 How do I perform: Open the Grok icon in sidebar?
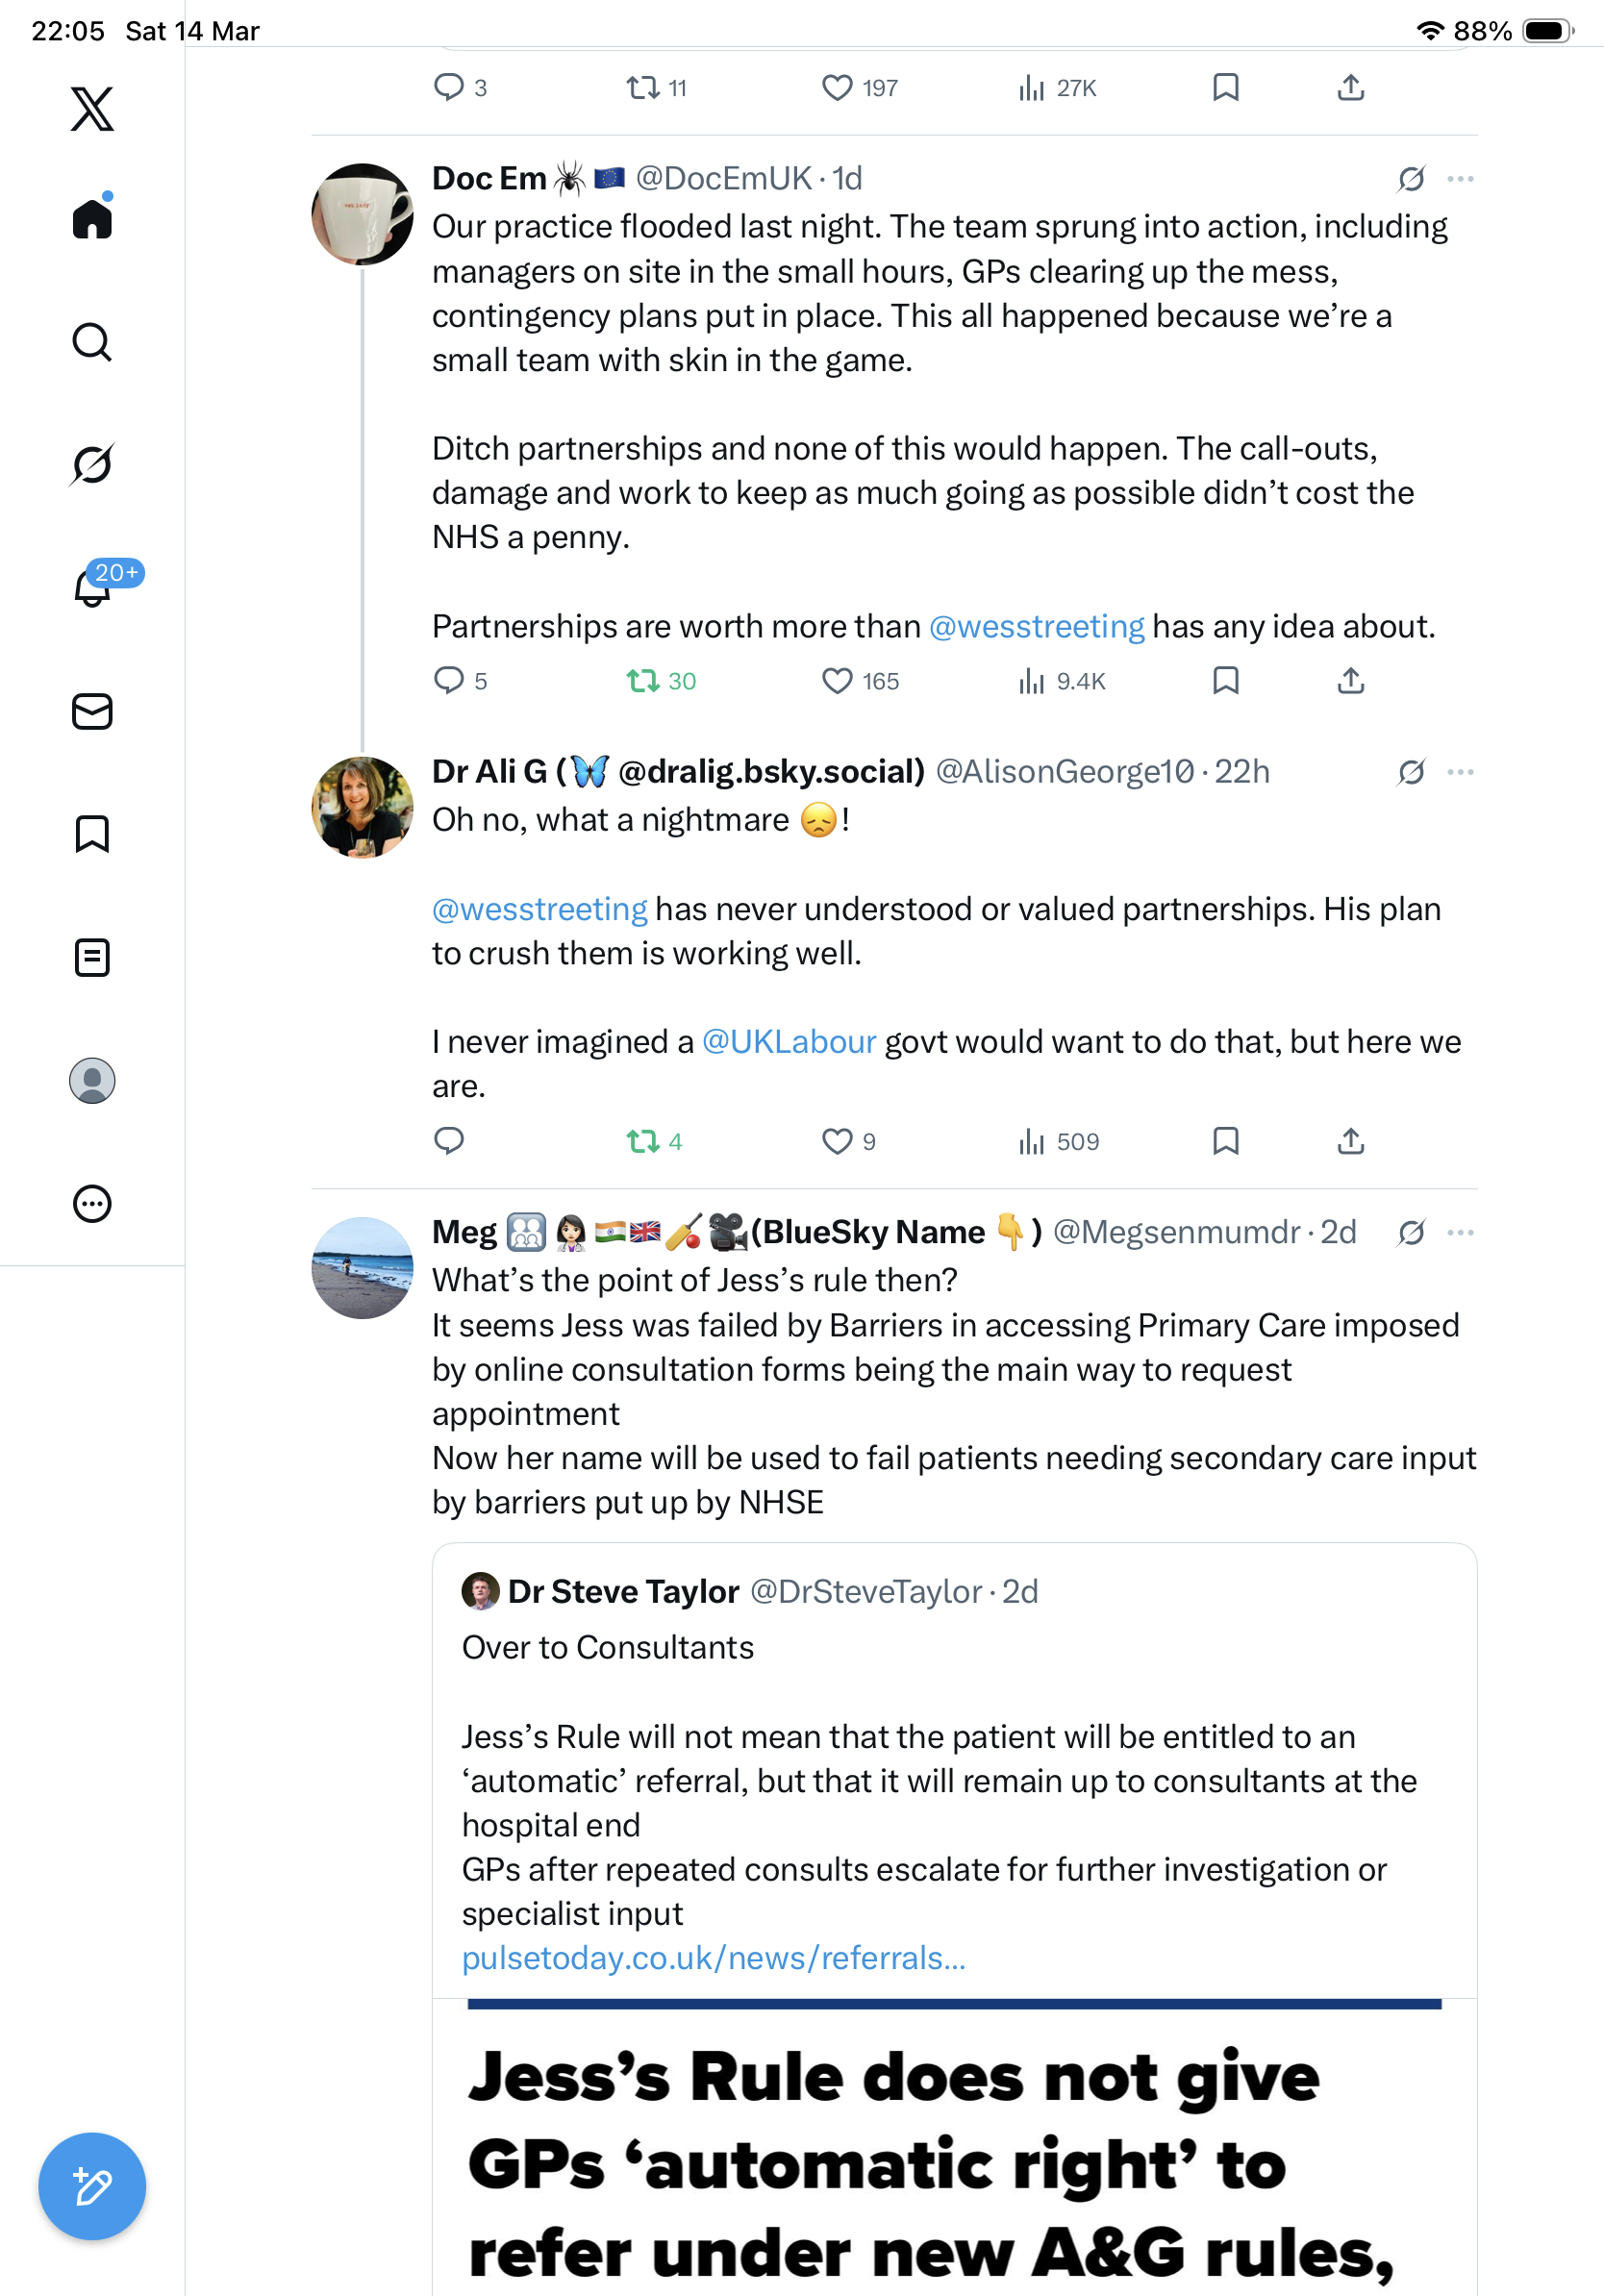(x=92, y=465)
